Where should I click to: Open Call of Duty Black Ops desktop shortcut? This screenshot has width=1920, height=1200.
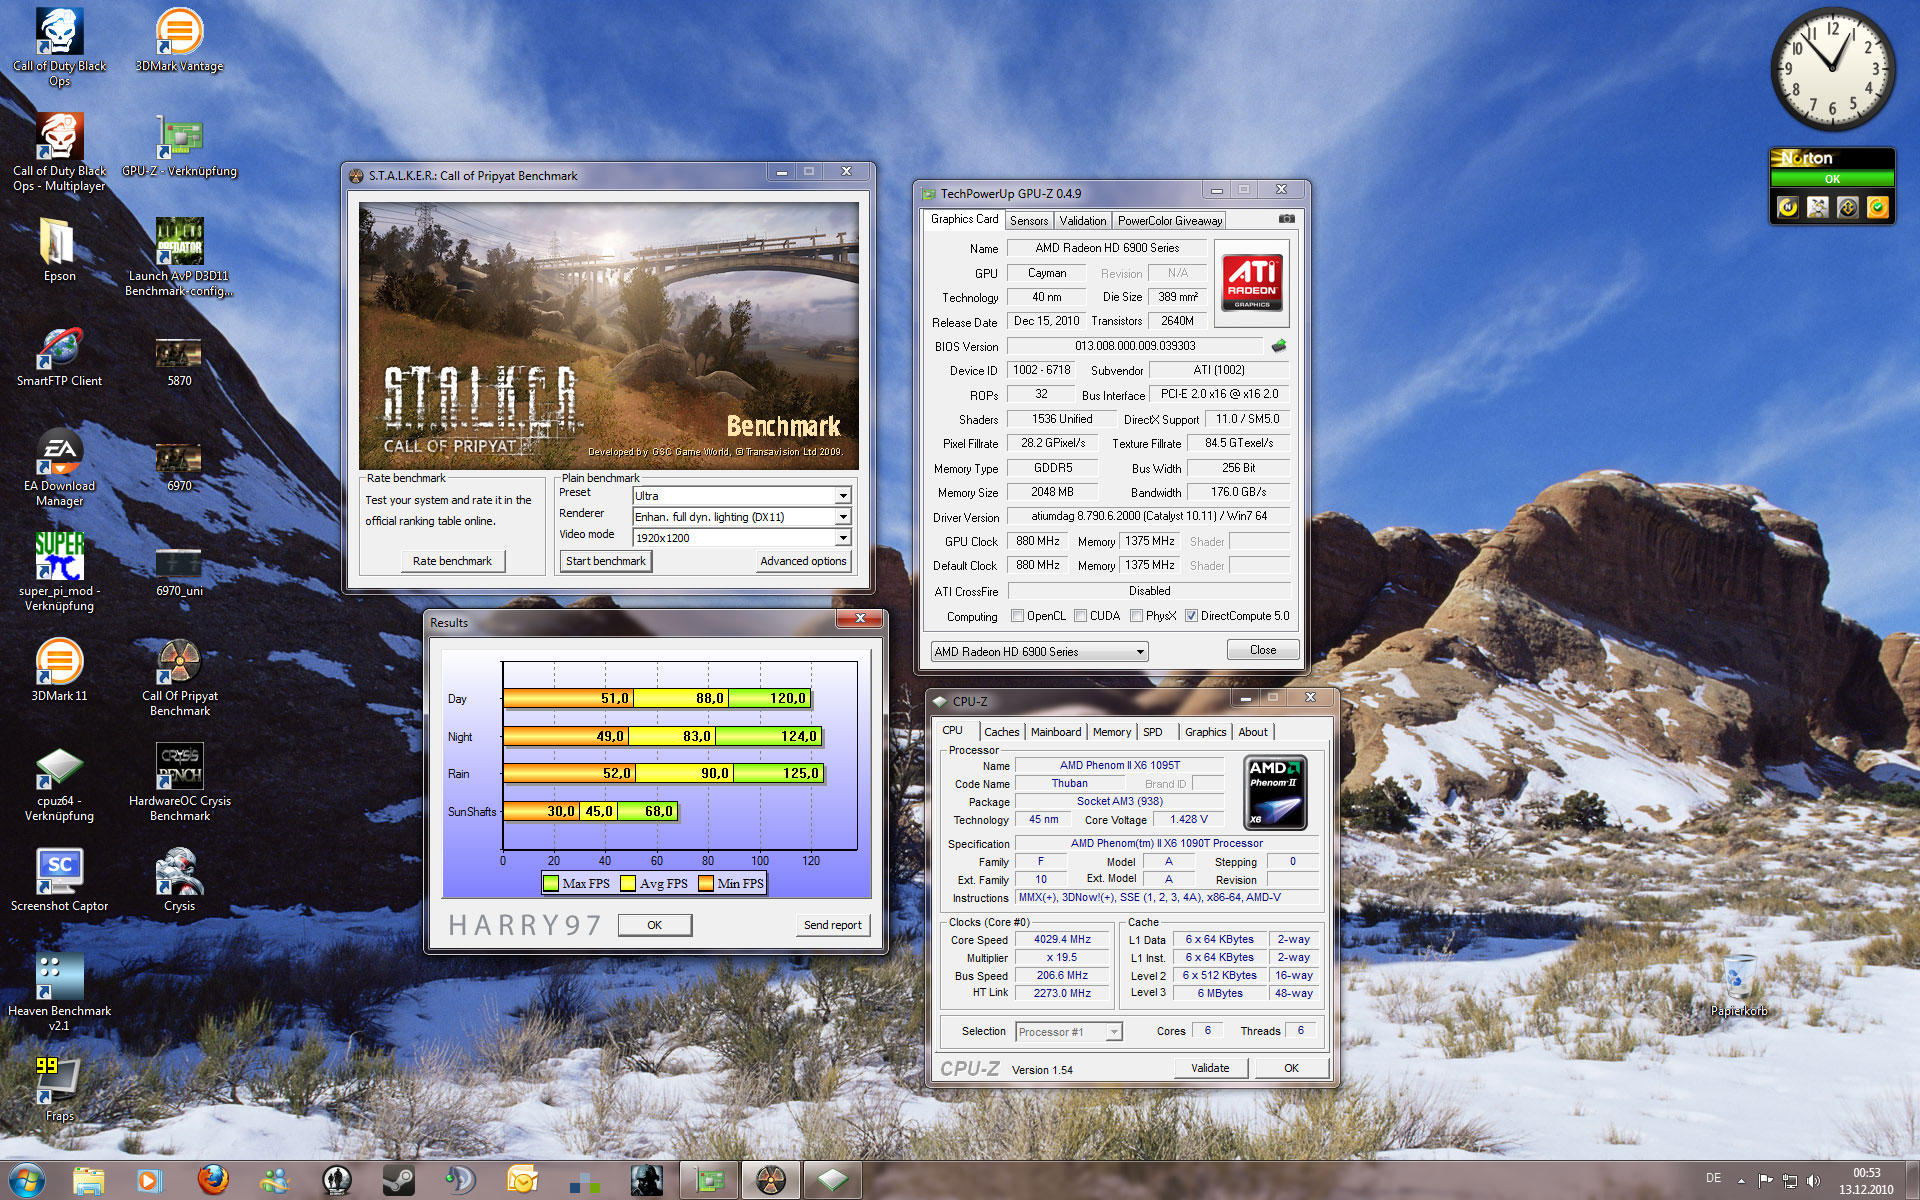pos(59,47)
